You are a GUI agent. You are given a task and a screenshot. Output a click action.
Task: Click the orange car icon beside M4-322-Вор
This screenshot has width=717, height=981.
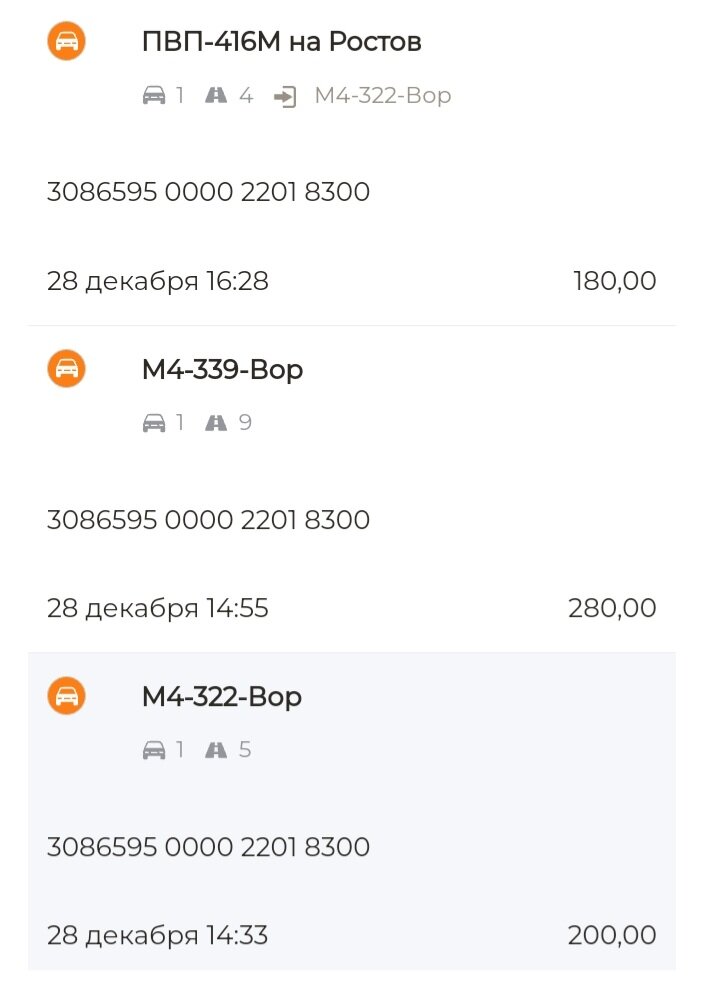[x=66, y=696]
